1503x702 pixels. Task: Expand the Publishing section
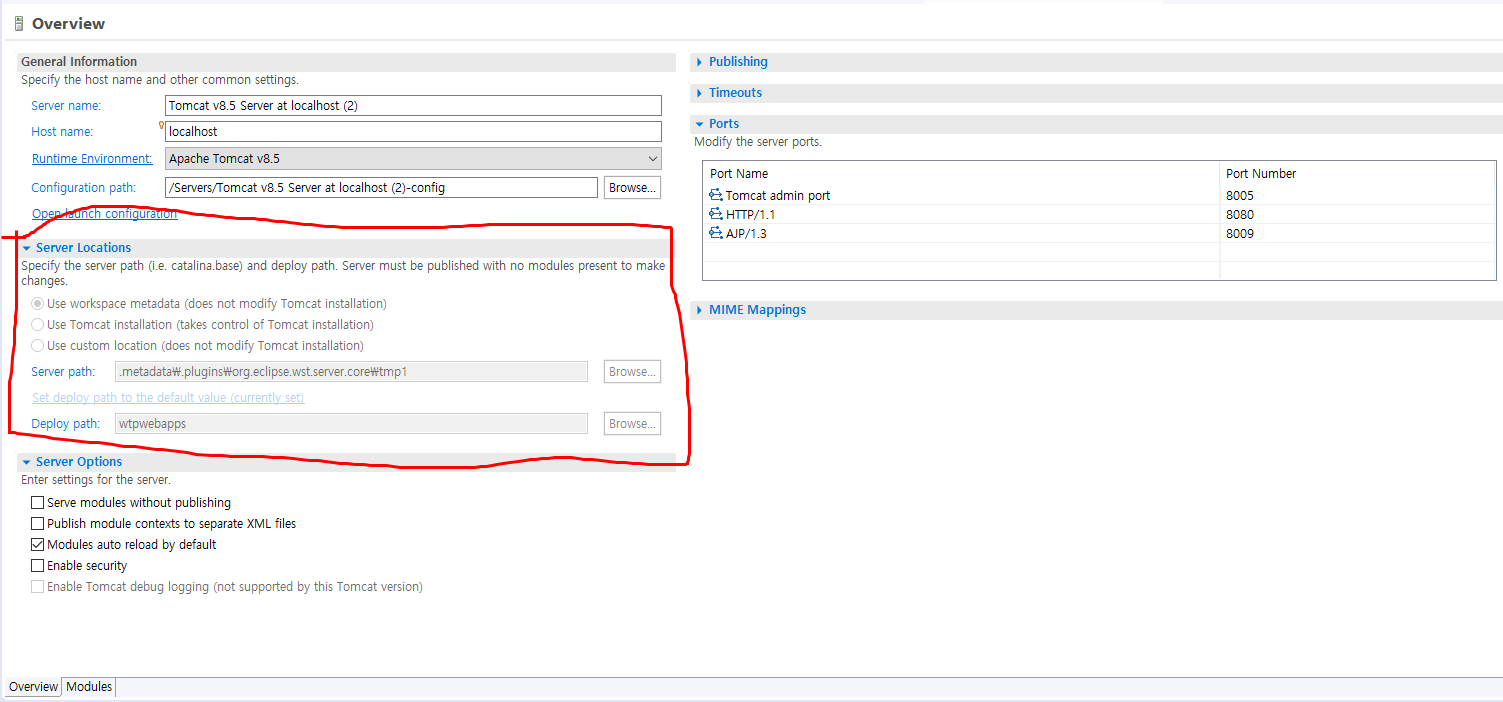tap(700, 62)
